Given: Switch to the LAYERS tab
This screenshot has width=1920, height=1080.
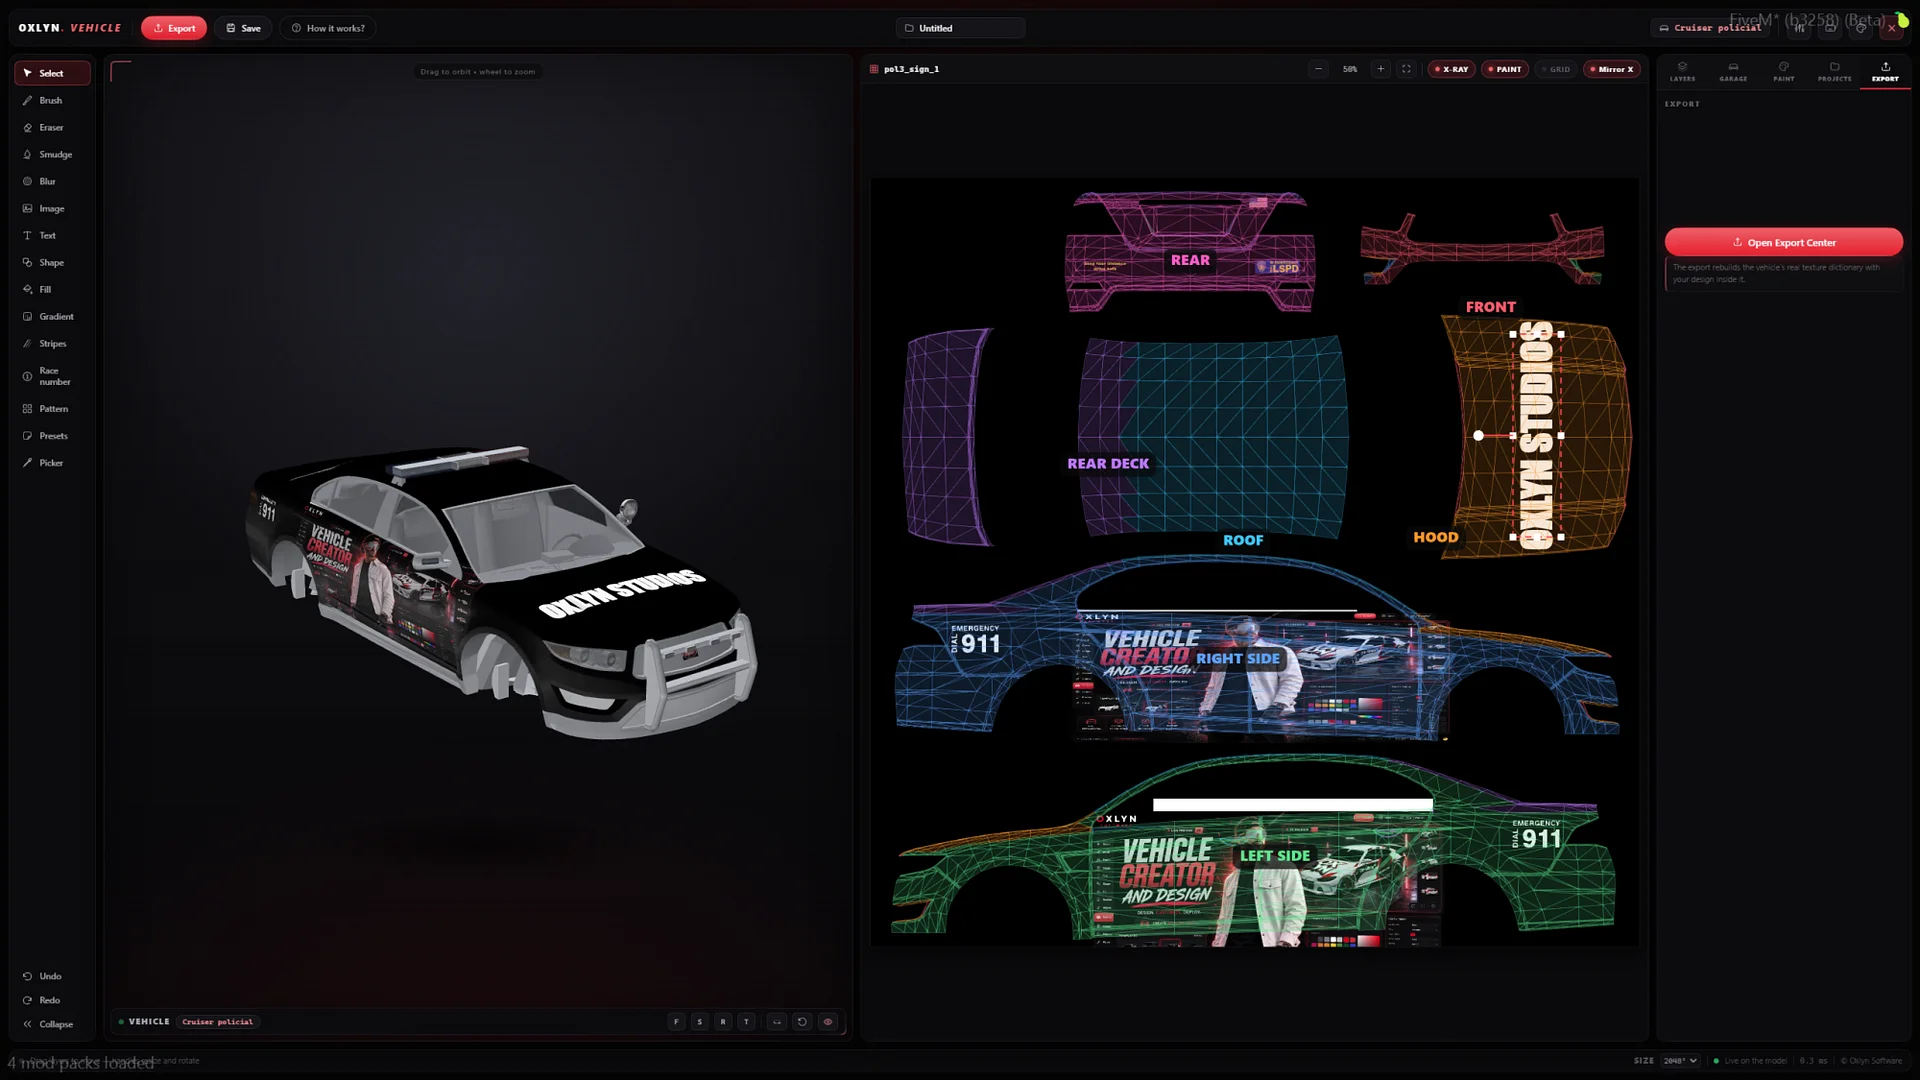Looking at the screenshot, I should (x=1682, y=72).
